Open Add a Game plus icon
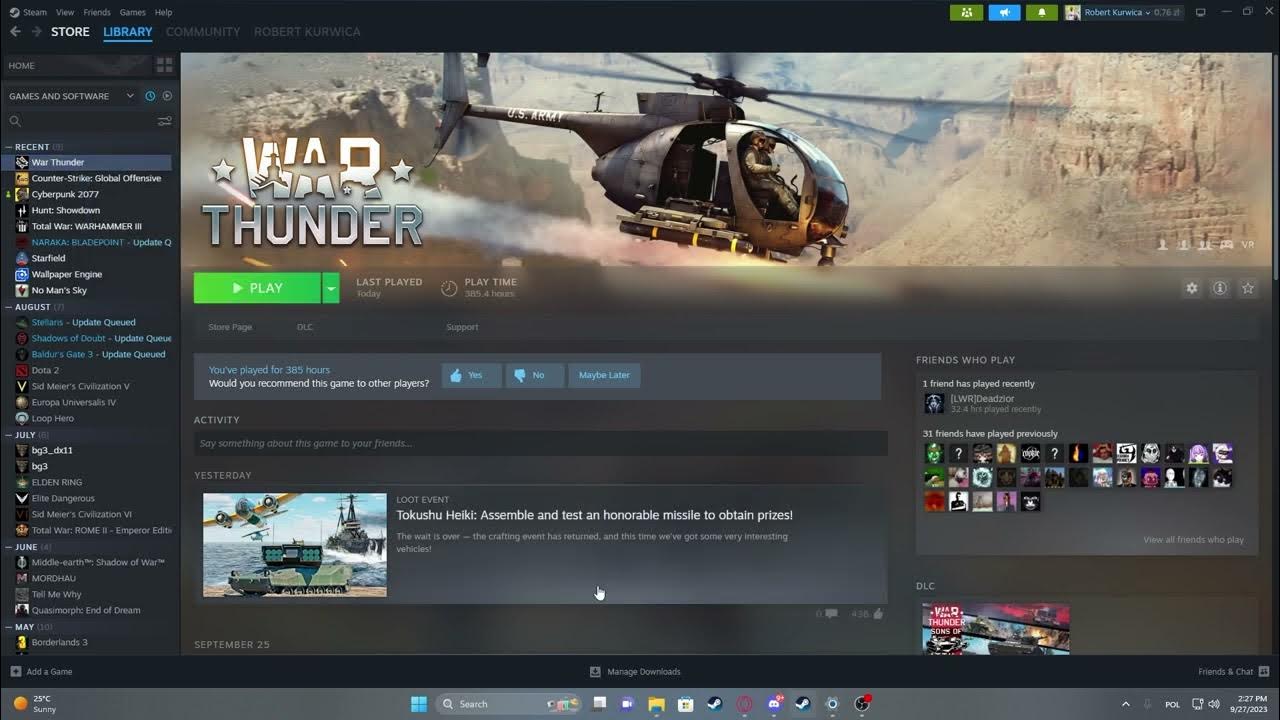This screenshot has height=720, width=1280. [15, 672]
